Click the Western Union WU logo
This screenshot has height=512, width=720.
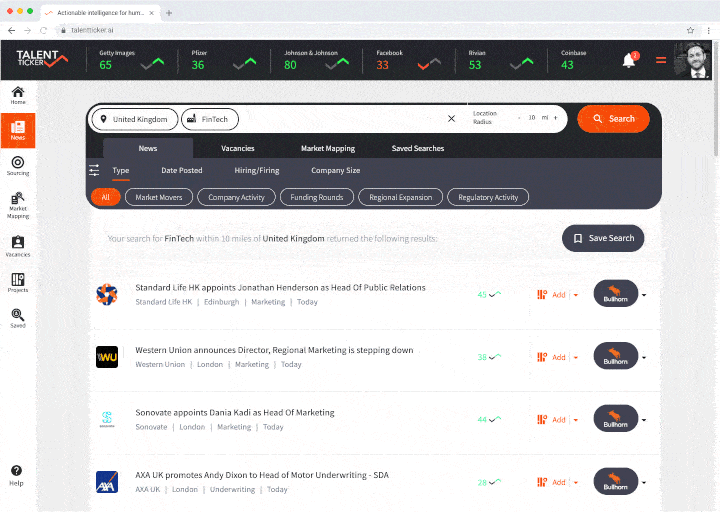tap(107, 357)
